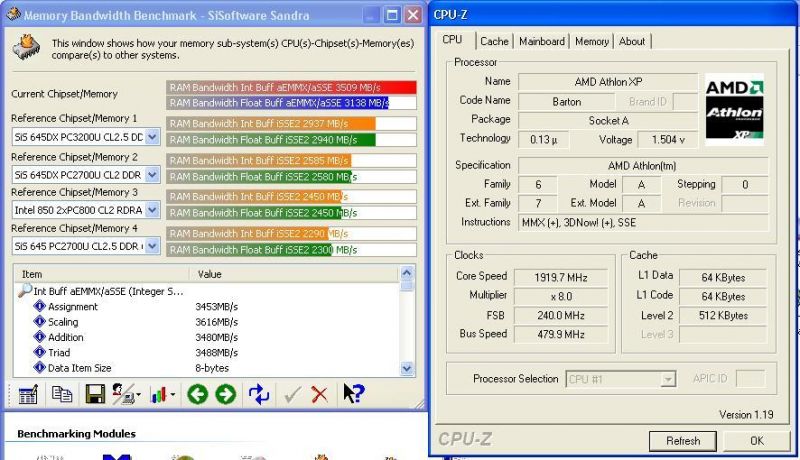This screenshot has height=460, width=800.
Task: Click the Code Name field Barton
Action: (x=566, y=102)
